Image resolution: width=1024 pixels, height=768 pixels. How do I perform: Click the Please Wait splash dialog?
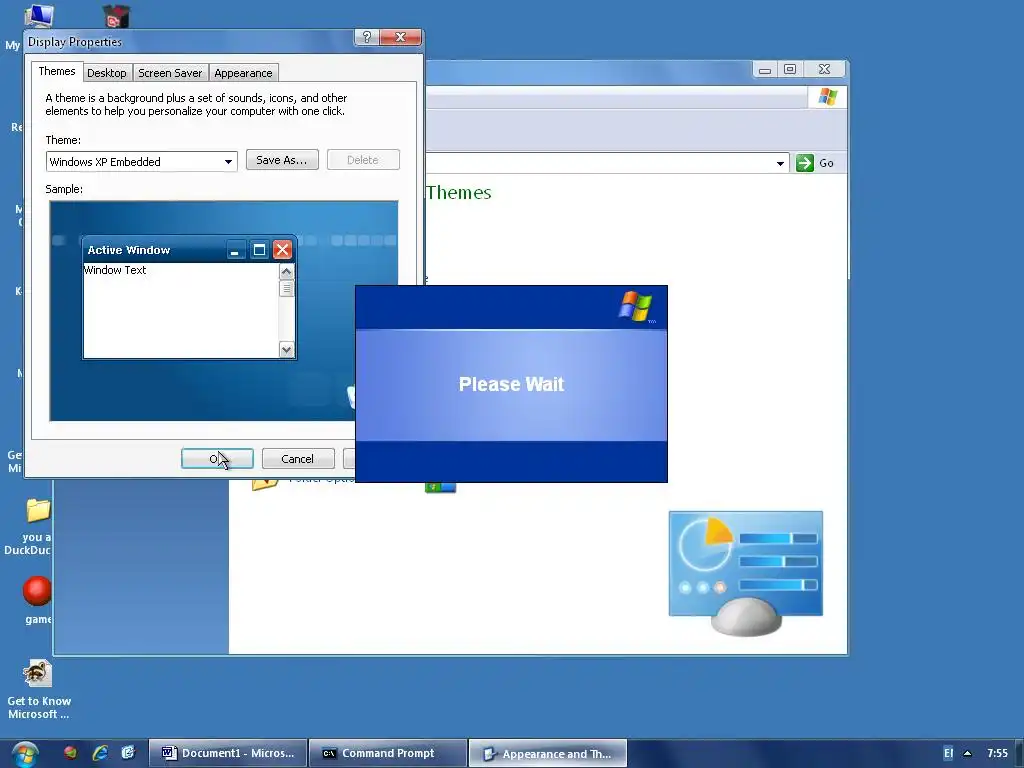[x=511, y=384]
